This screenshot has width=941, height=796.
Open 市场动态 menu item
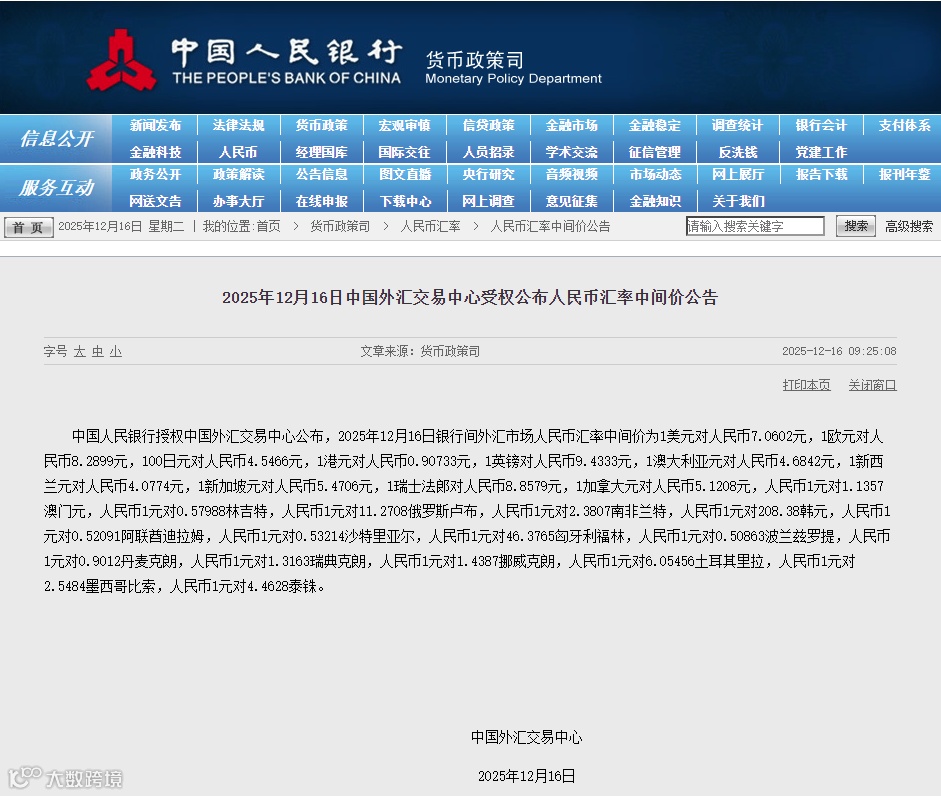pyautogui.click(x=655, y=175)
